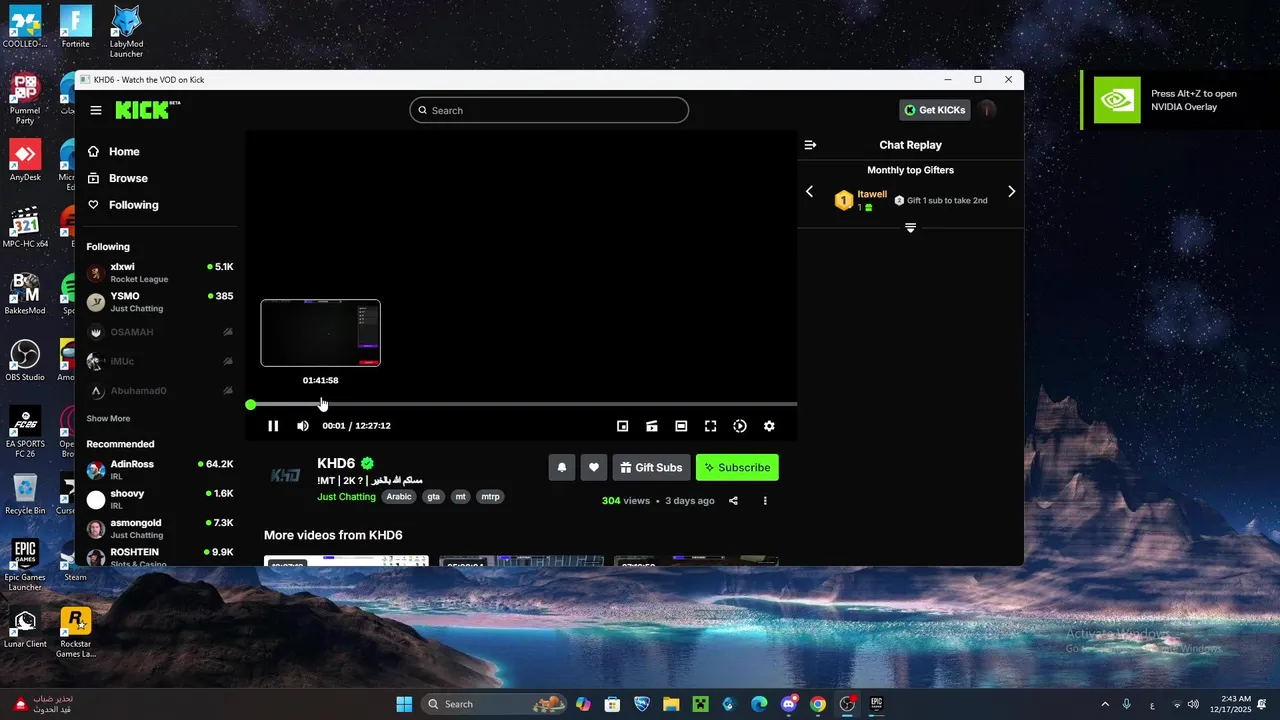
Task: Click top gifter Itawell
Action: [x=872, y=194]
